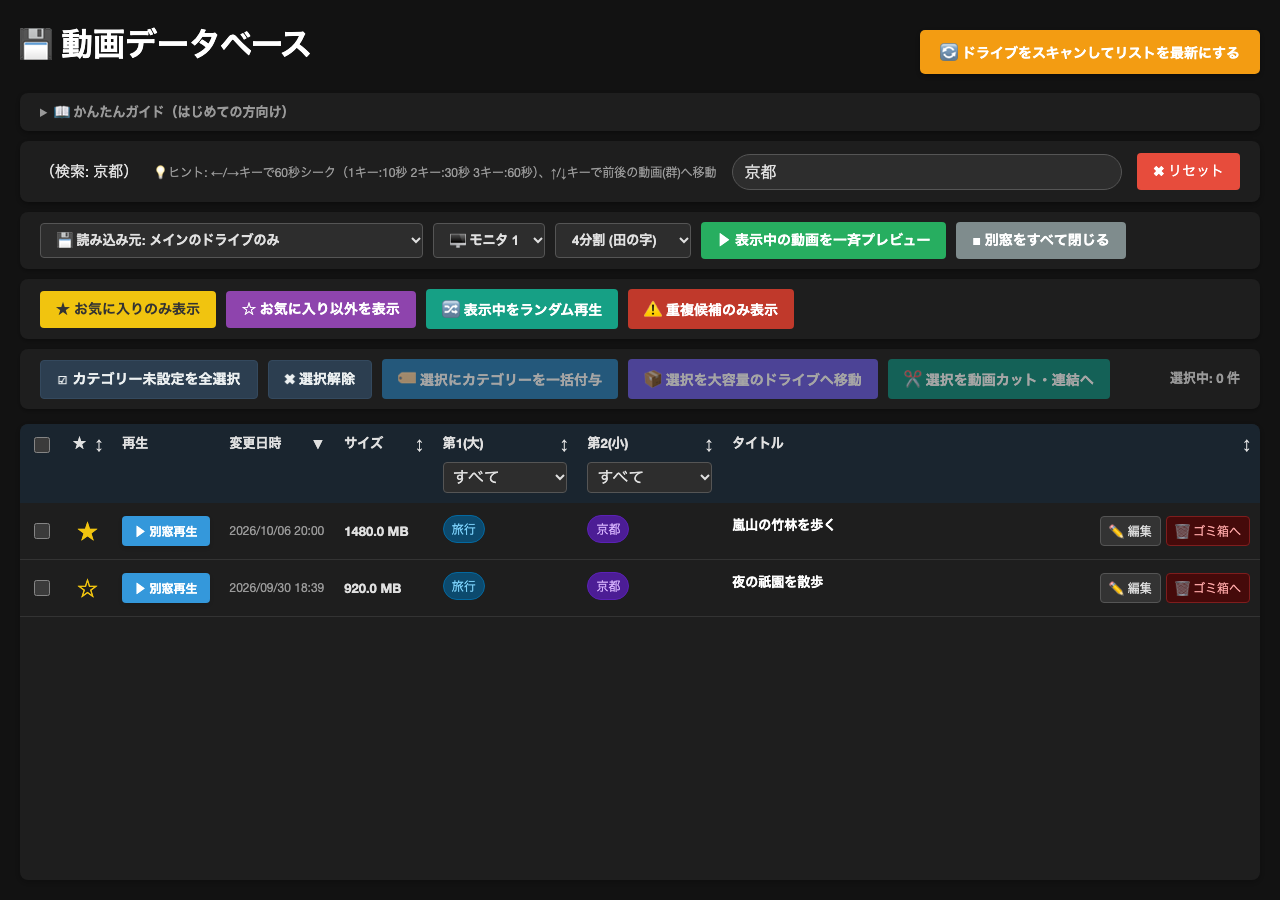Click 選択を大容量のドライブへ移動 button
Image resolution: width=1280 pixels, height=900 pixels.
(753, 379)
